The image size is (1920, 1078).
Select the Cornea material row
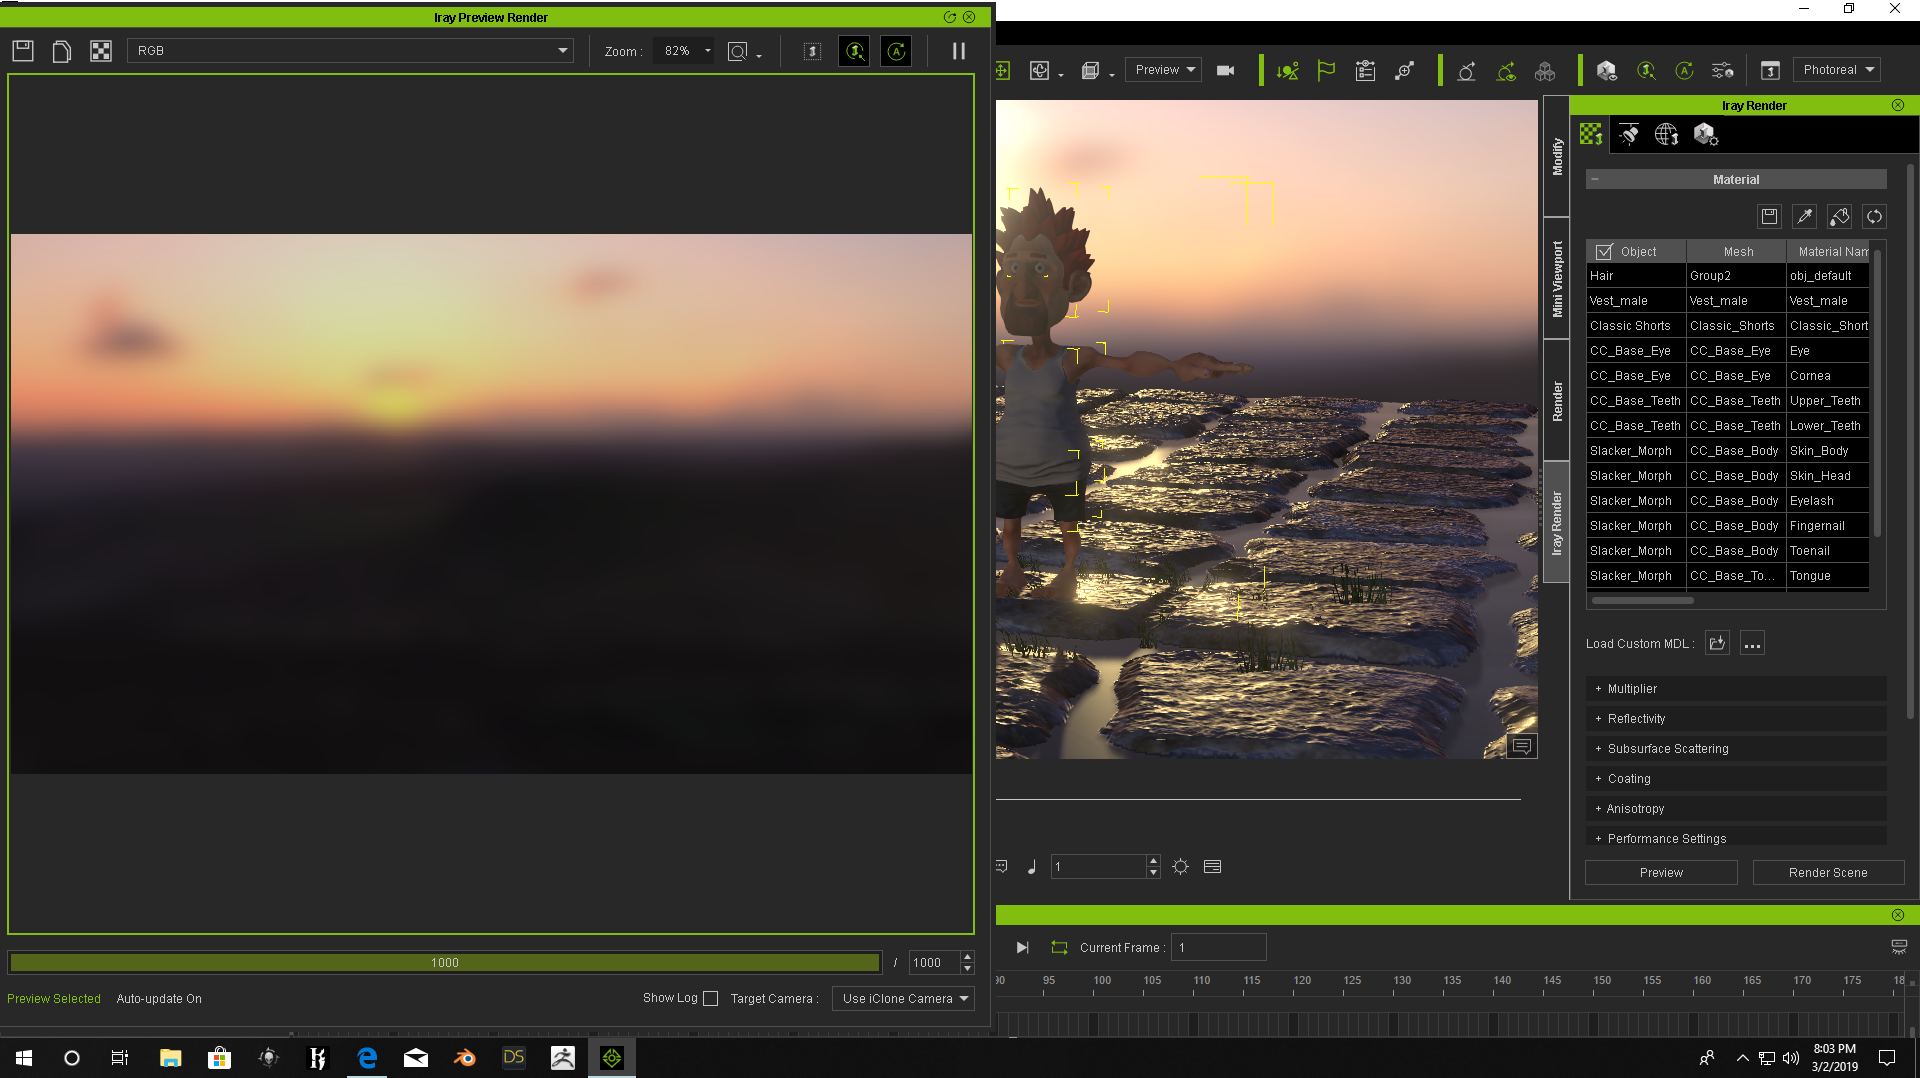pos(1728,376)
